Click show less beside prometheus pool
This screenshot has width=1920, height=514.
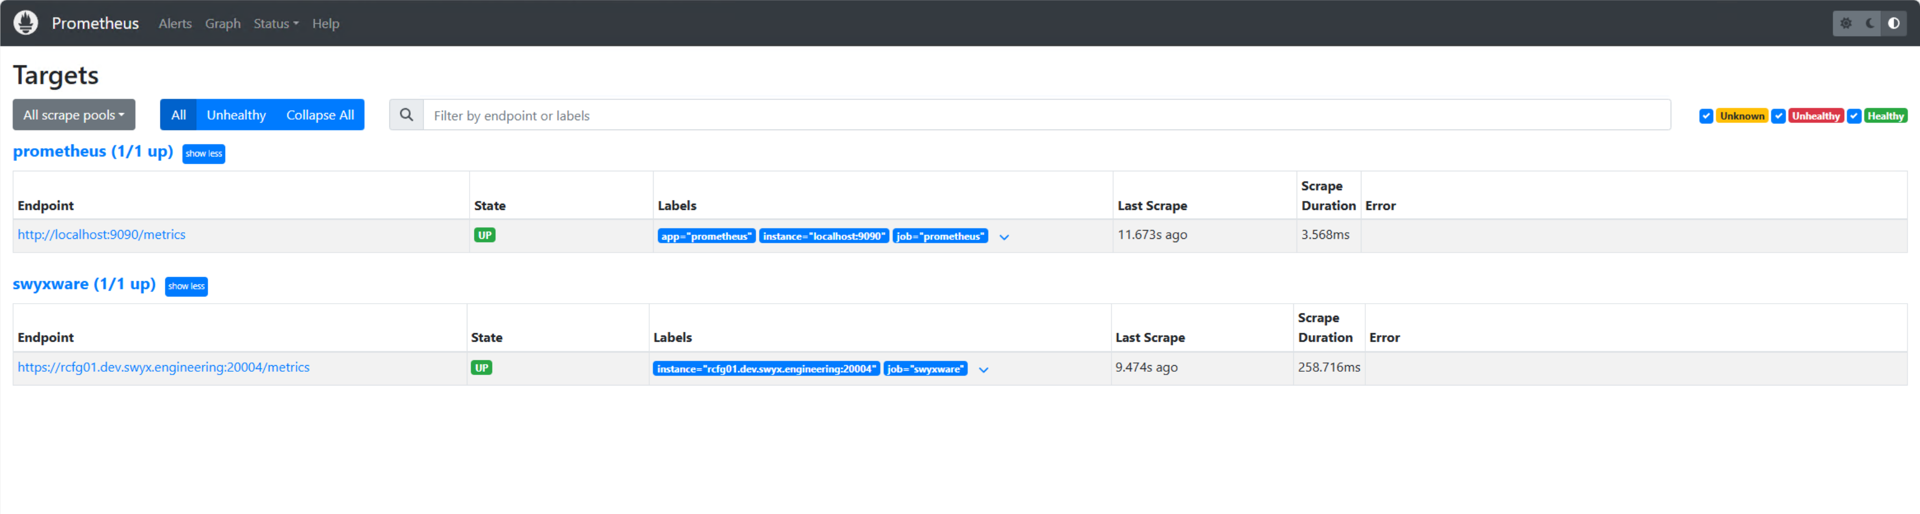pos(203,154)
